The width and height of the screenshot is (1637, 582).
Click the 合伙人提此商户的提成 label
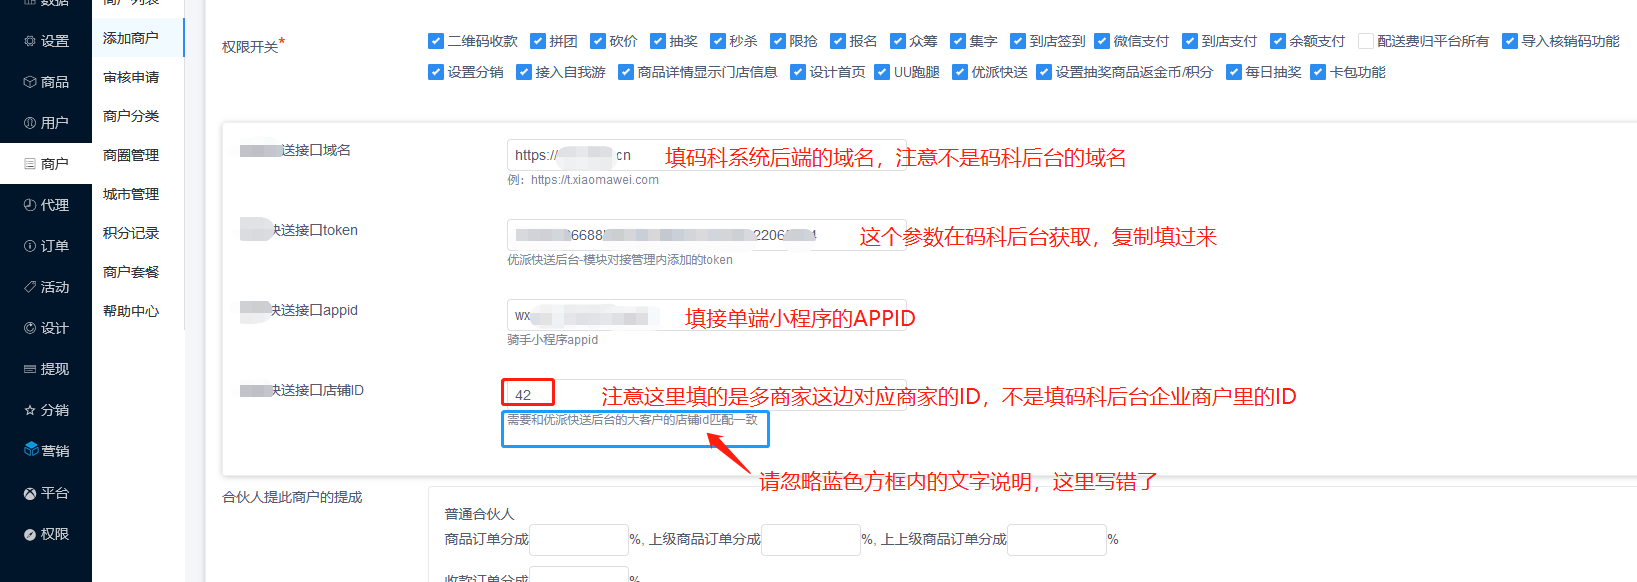(x=292, y=497)
